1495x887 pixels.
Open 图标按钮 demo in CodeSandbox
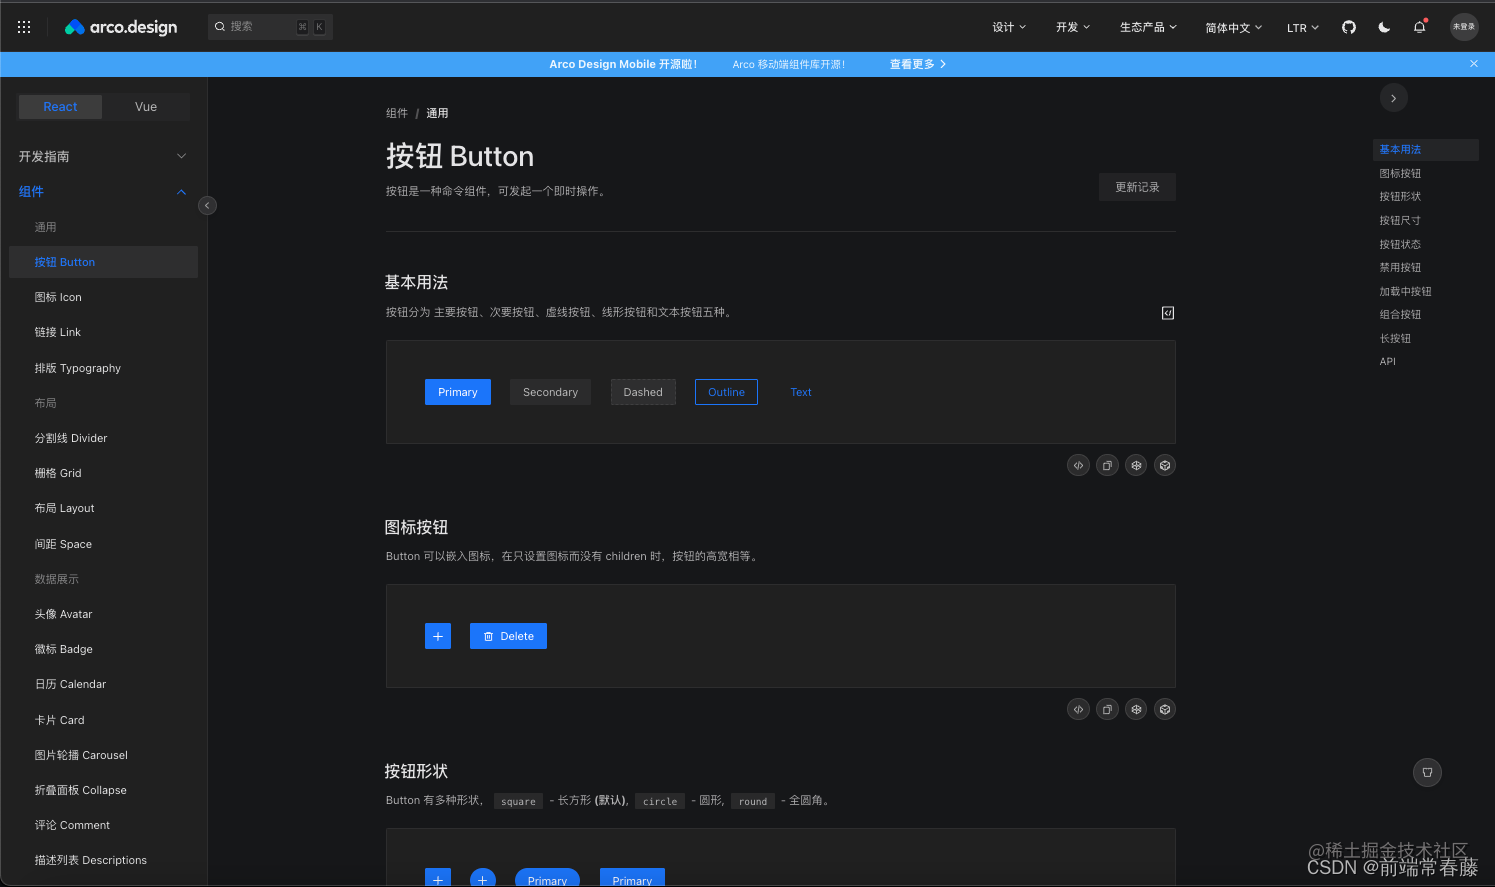pos(1165,709)
